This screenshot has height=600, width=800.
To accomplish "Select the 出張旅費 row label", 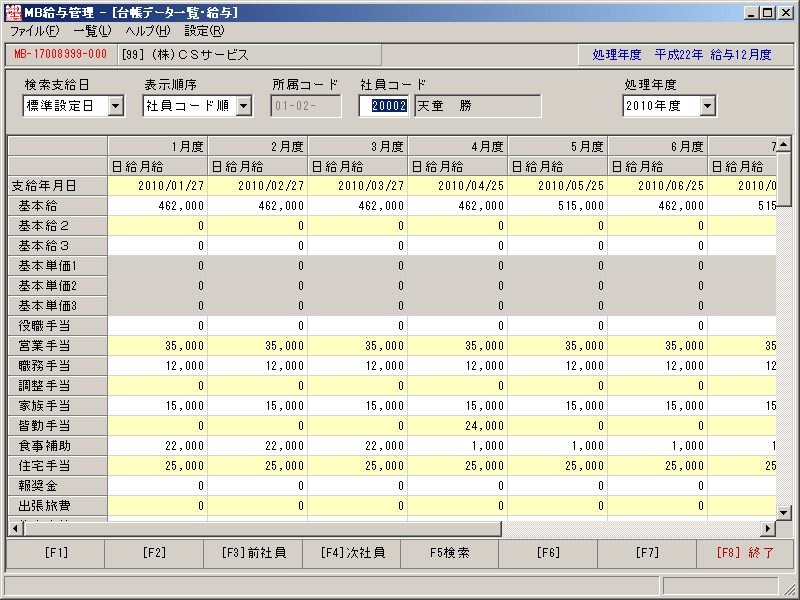I will [x=58, y=506].
